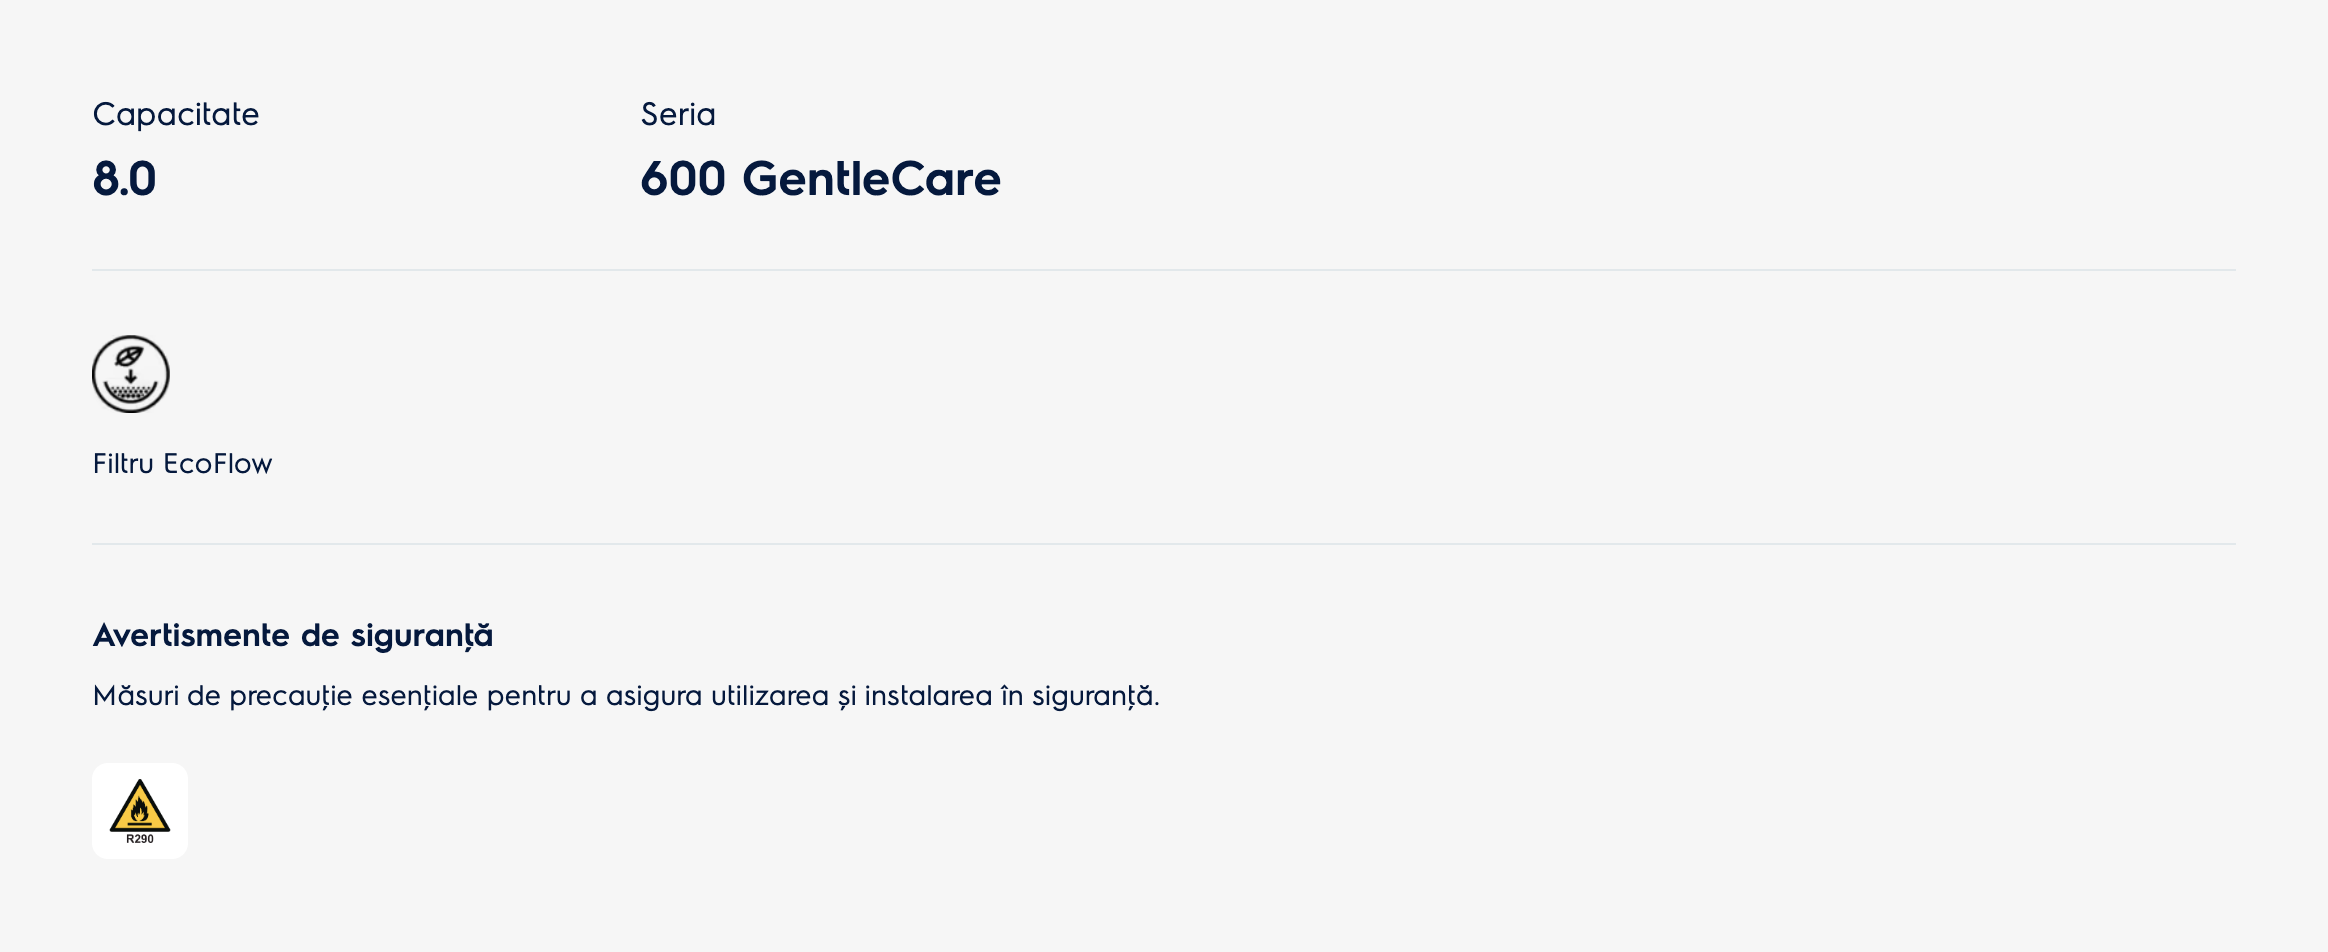Viewport: 2328px width, 952px height.
Task: Click the EcoFlow filter circular icon
Action: pyautogui.click(x=131, y=374)
